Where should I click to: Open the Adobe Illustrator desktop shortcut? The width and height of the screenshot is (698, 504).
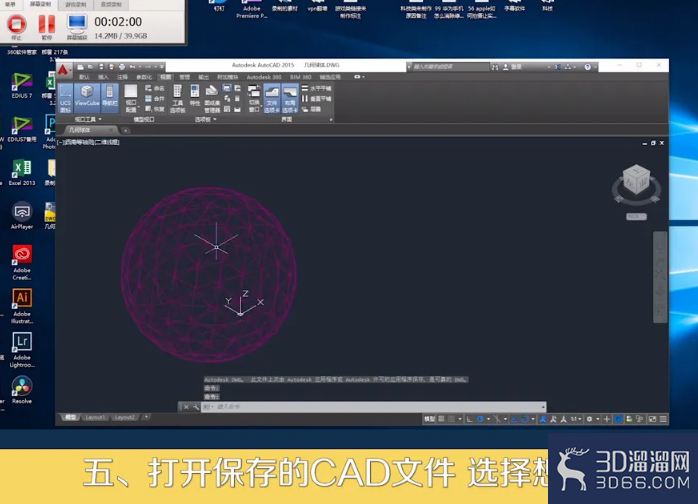[22, 305]
